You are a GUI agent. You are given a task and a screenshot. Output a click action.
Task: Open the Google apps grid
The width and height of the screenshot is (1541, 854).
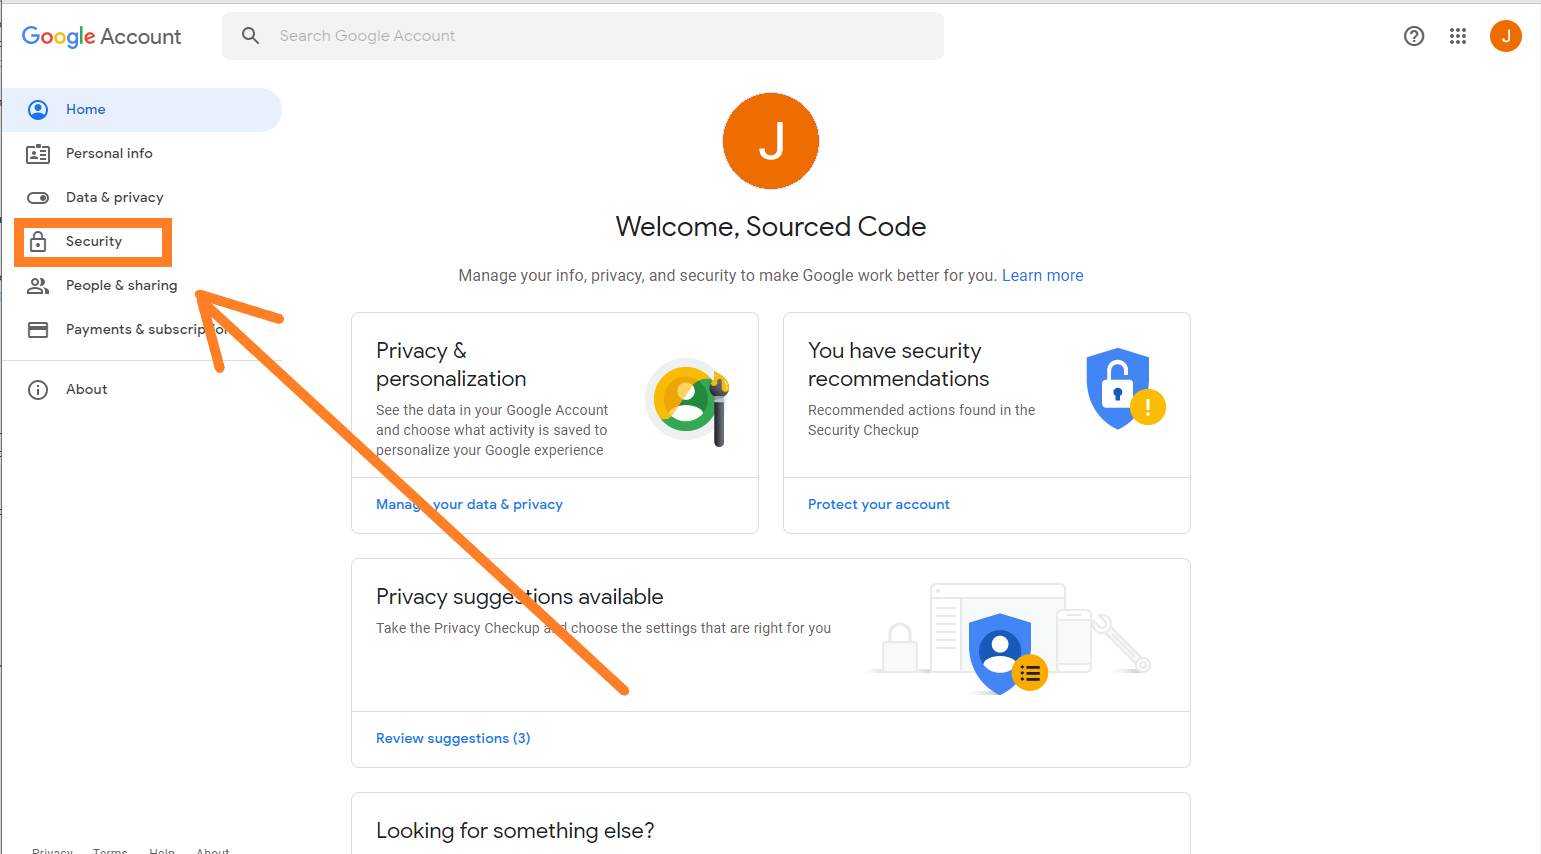coord(1457,36)
